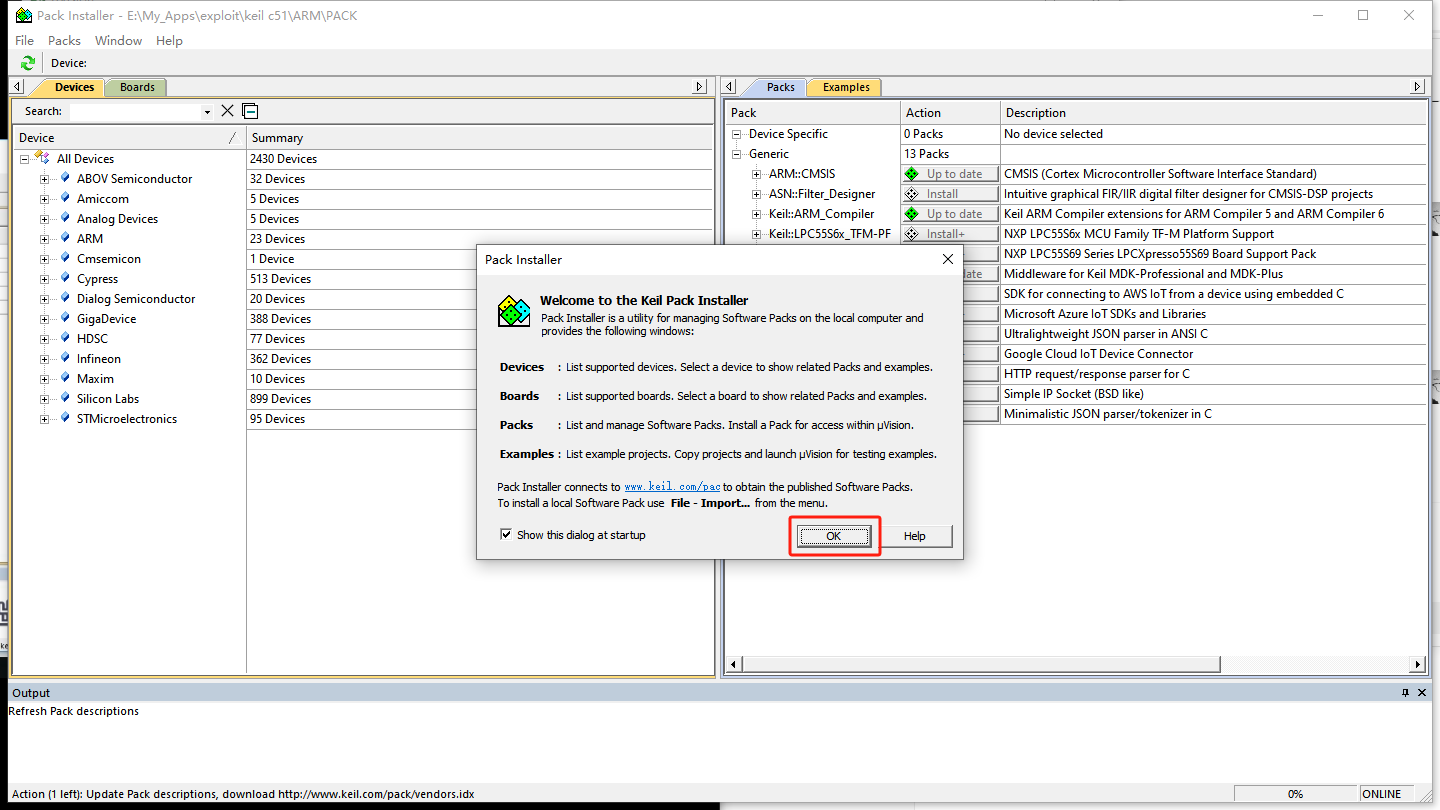Expand the ARM vendor tree node
The height and width of the screenshot is (810, 1440).
point(44,239)
